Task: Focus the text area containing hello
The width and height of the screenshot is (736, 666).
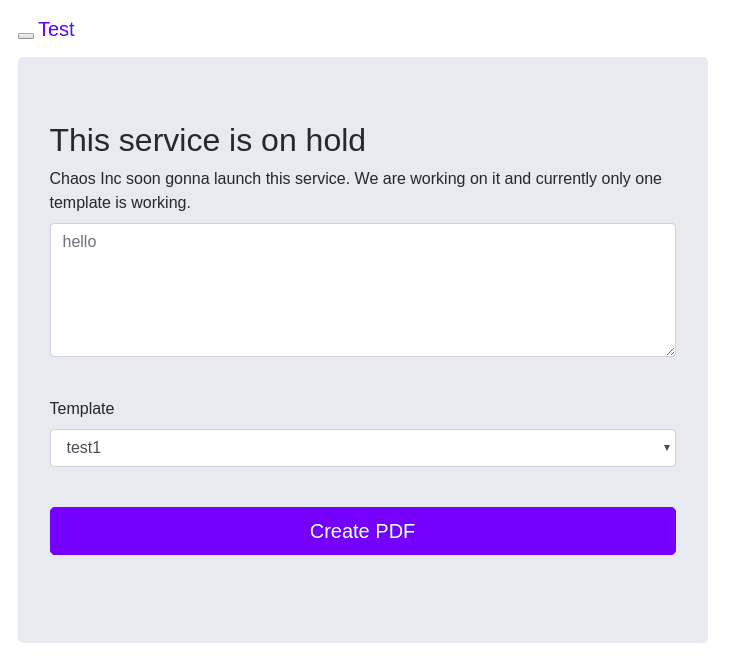Action: point(362,290)
